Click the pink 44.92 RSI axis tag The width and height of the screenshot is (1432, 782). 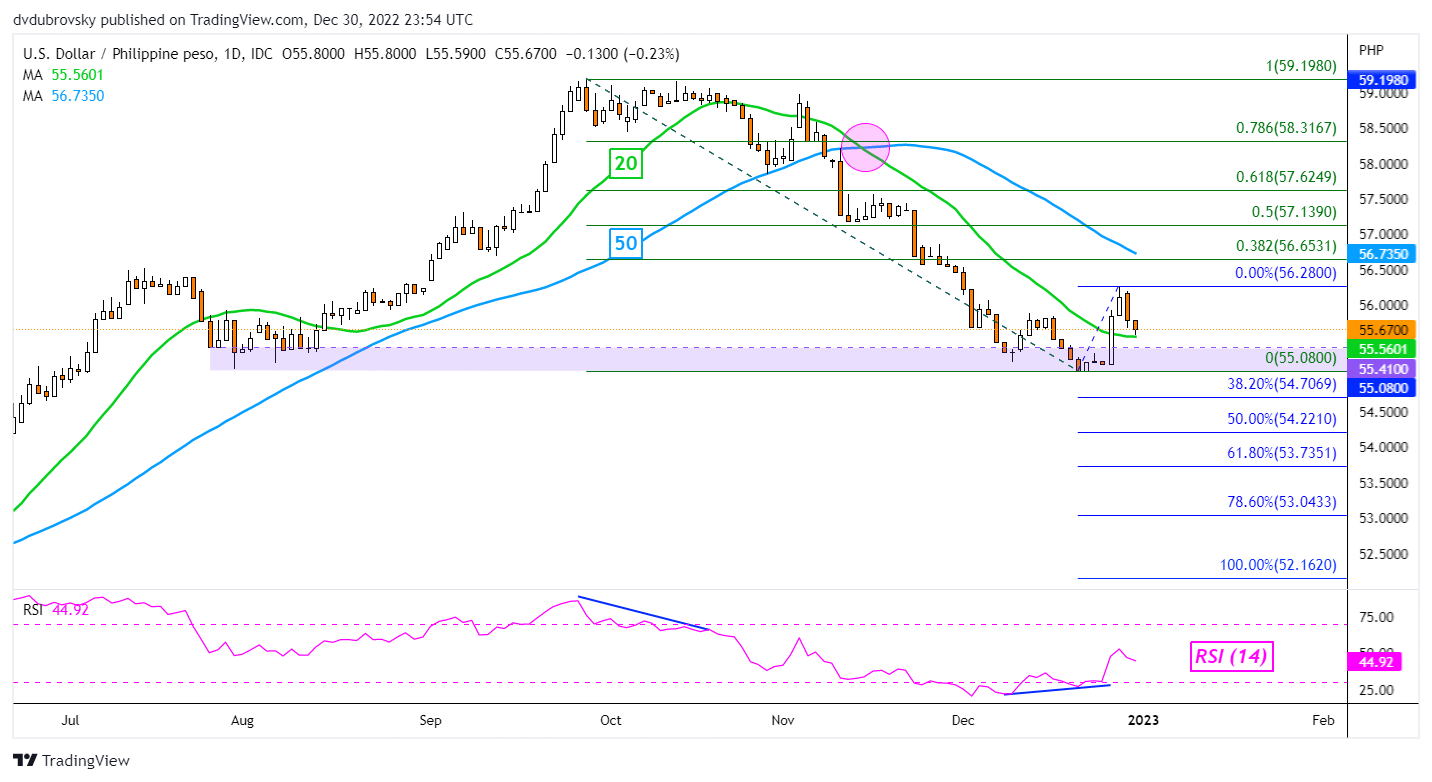[1376, 660]
